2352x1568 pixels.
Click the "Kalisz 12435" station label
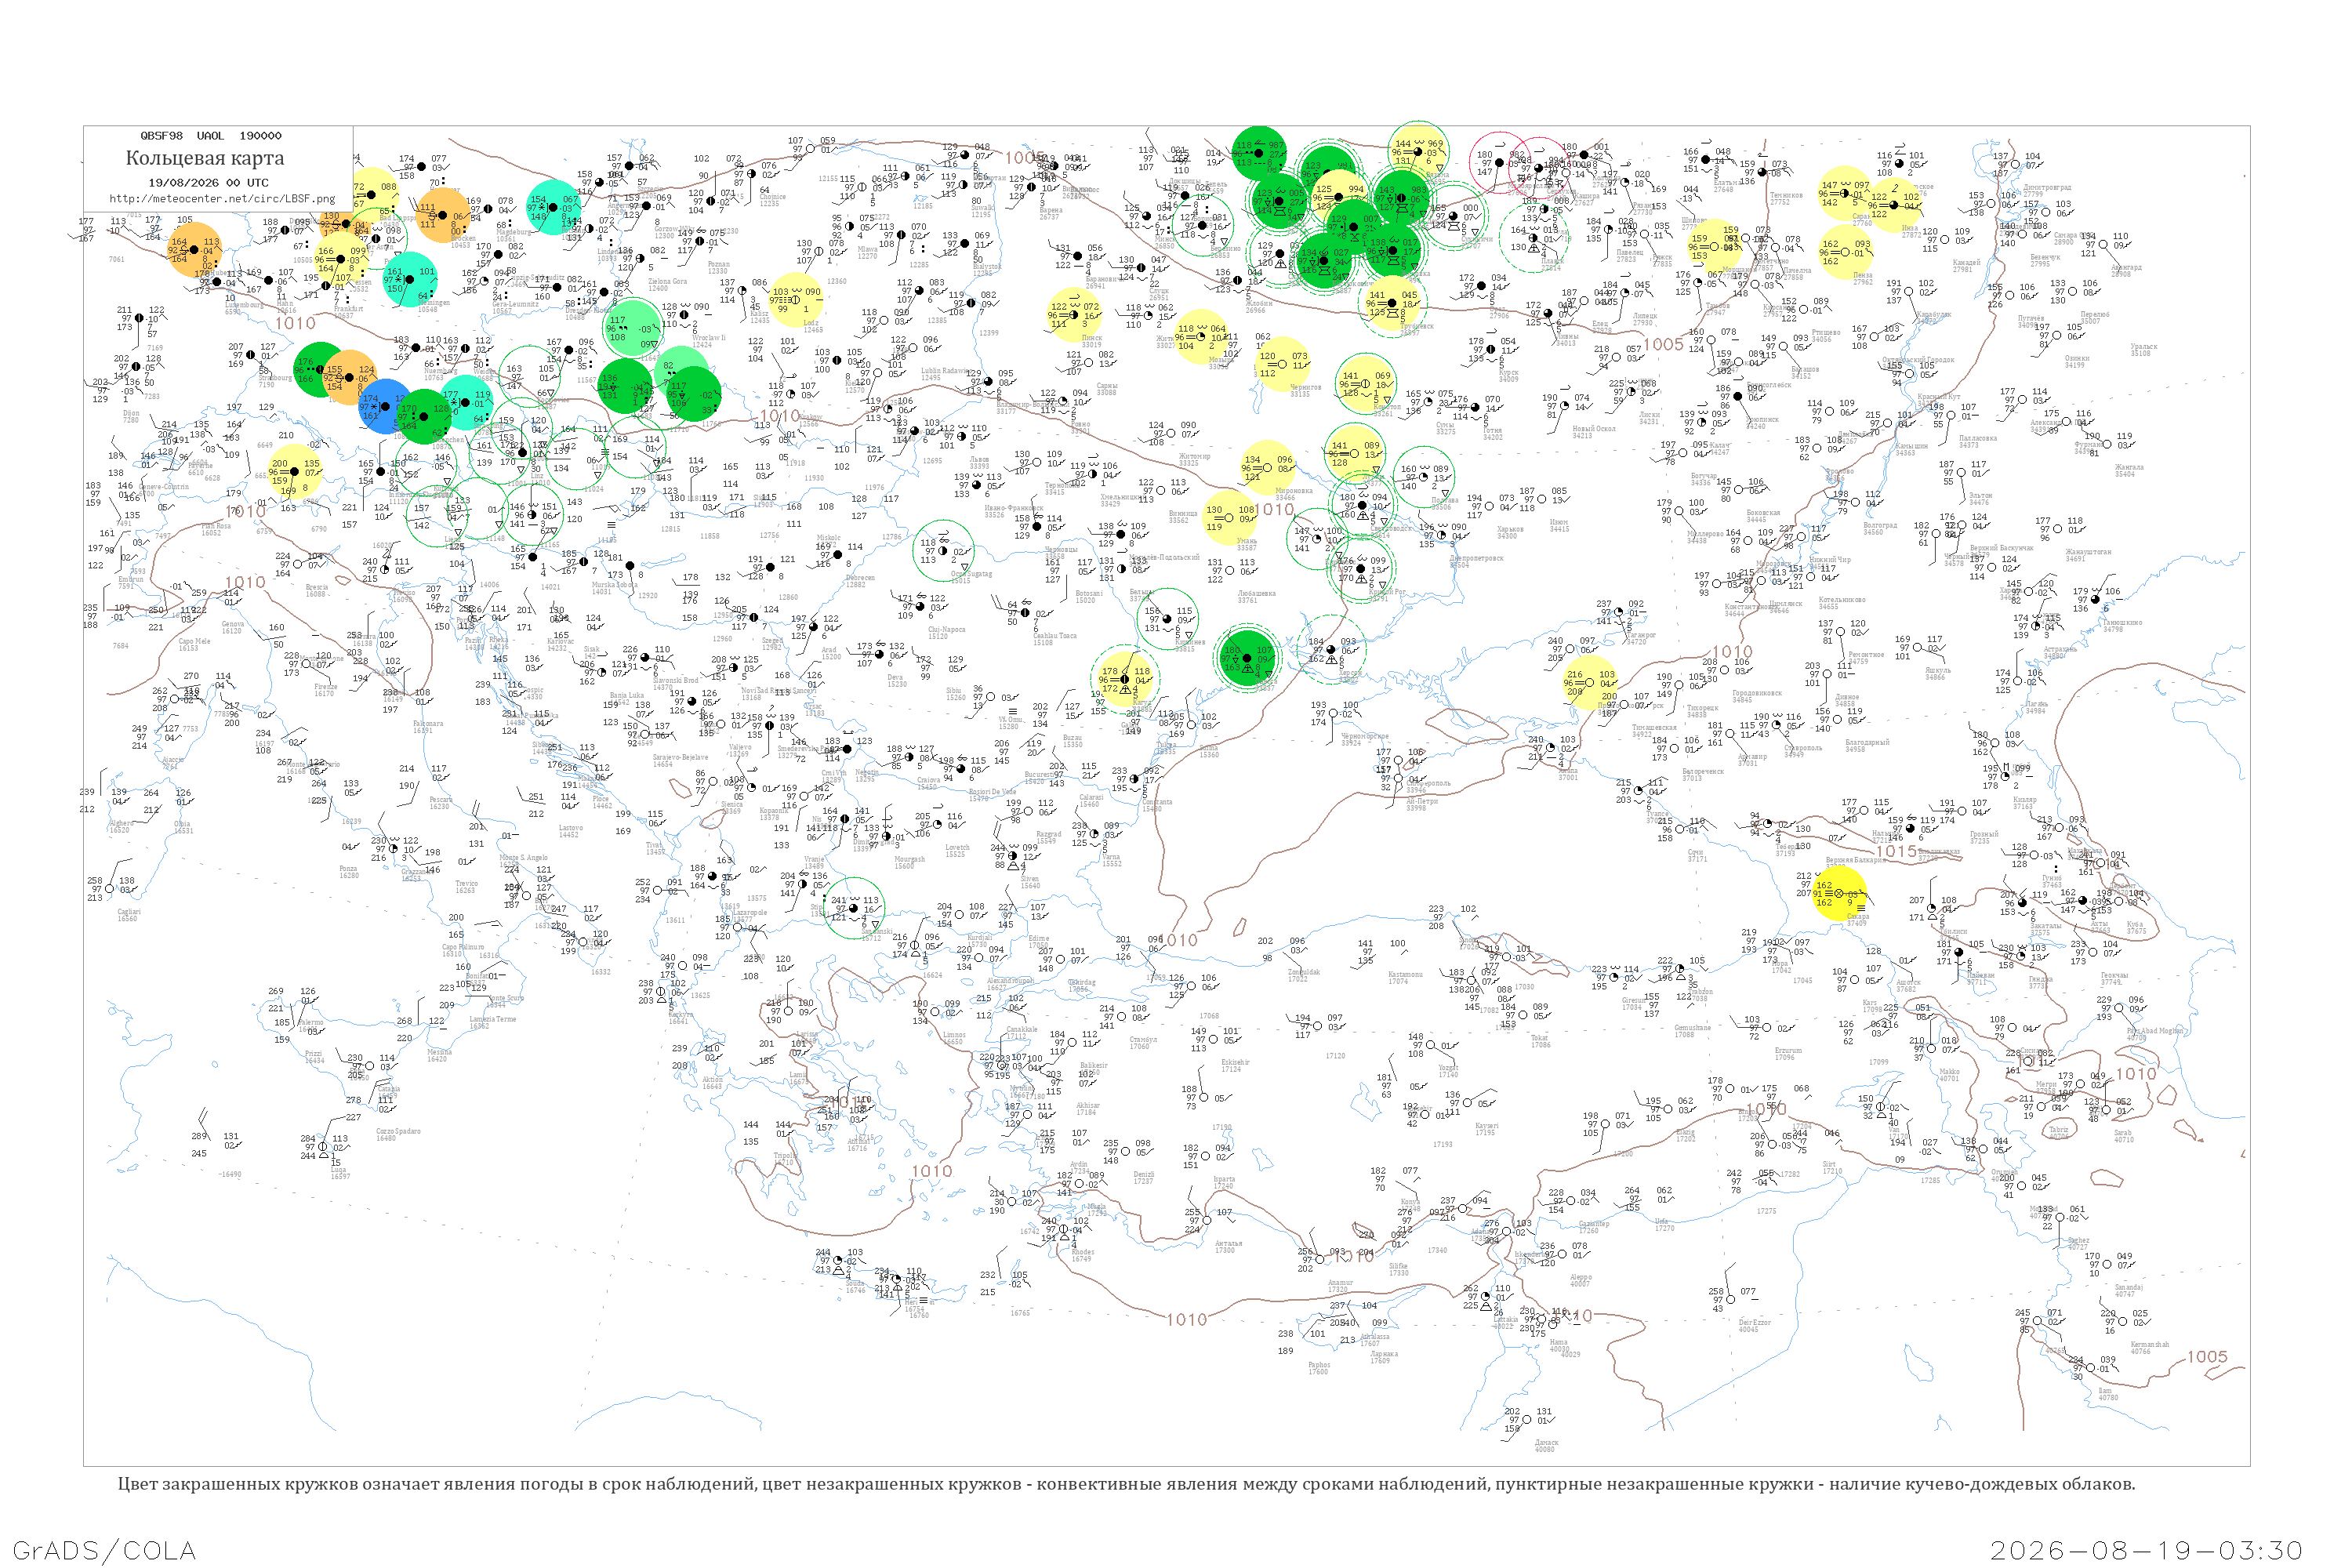click(x=761, y=317)
